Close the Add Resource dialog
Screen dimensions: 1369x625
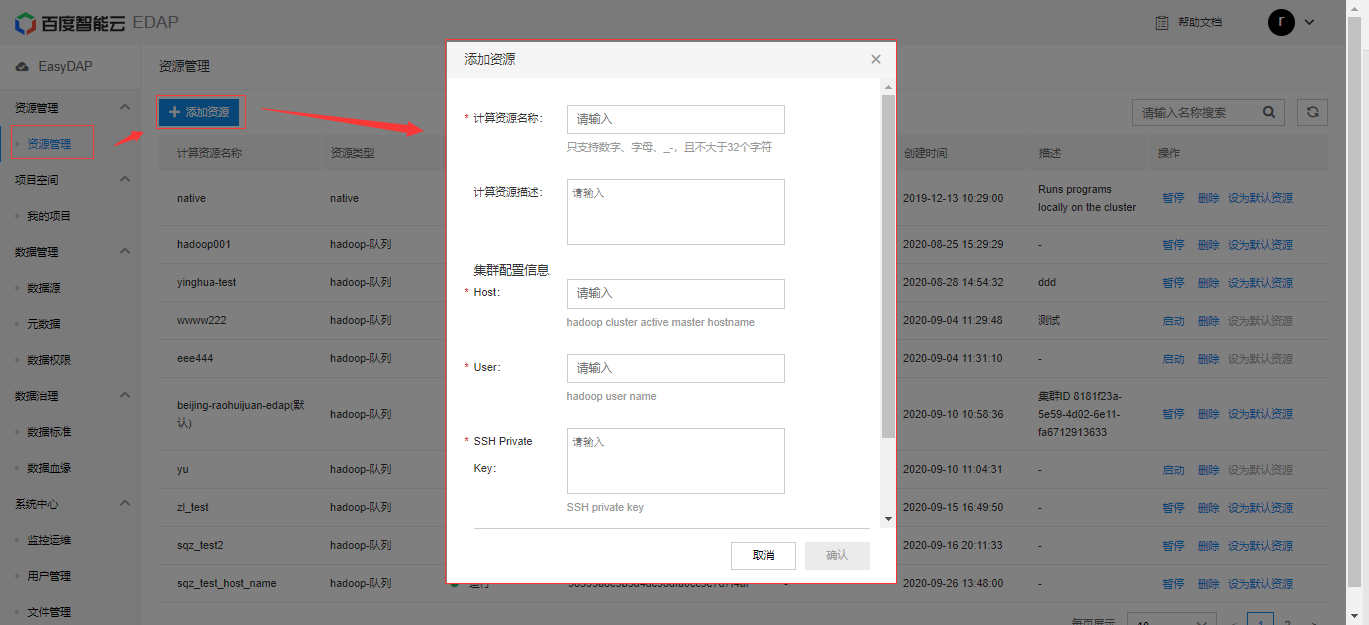tap(876, 60)
